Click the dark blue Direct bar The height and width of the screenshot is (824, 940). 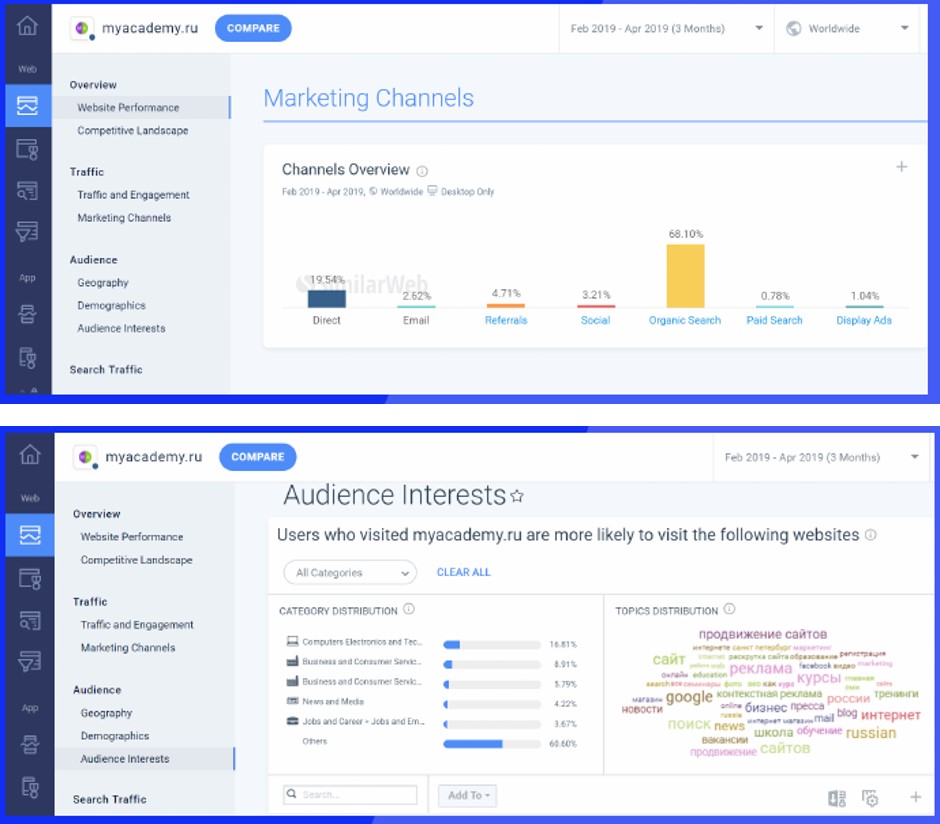(327, 298)
